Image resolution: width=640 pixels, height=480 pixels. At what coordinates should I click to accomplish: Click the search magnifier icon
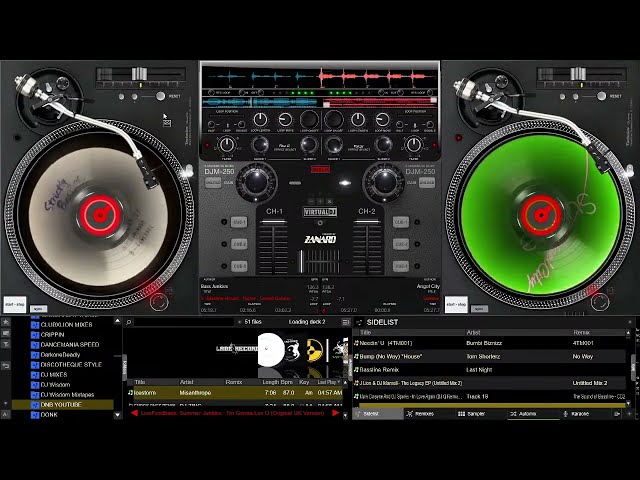click(x=129, y=322)
